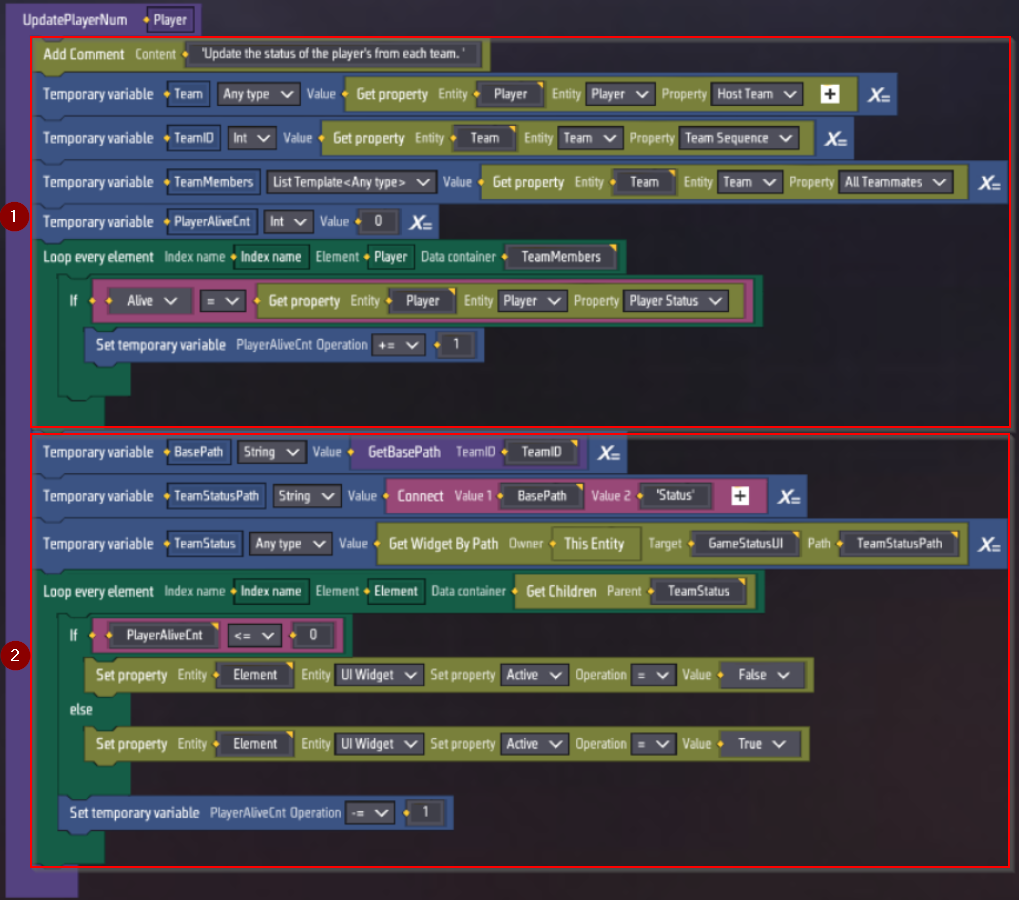The height and width of the screenshot is (900, 1019).
Task: Open the Host Team property dropdown
Action: pyautogui.click(x=758, y=94)
